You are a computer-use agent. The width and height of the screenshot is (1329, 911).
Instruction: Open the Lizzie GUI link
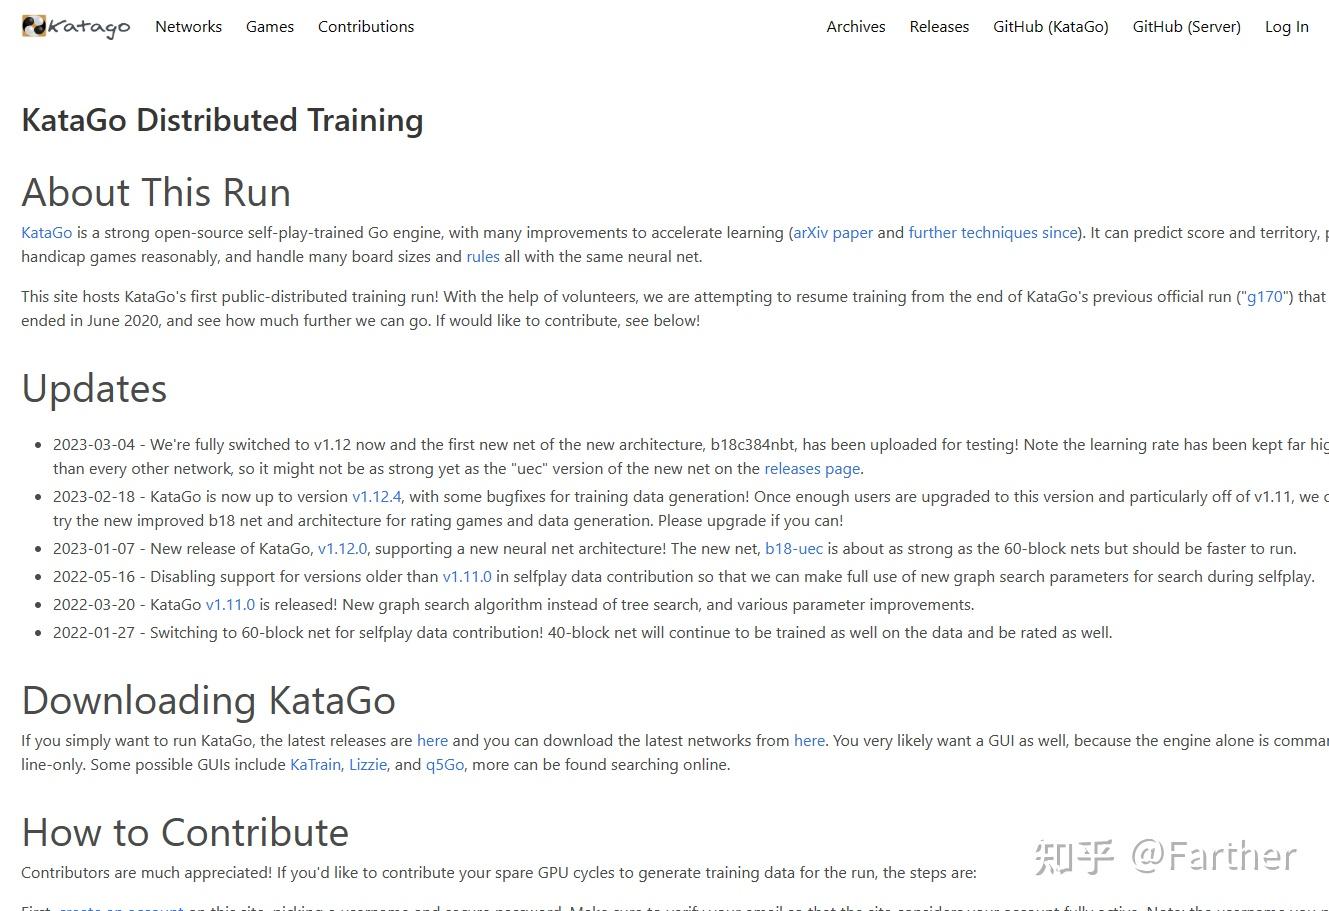tap(368, 764)
